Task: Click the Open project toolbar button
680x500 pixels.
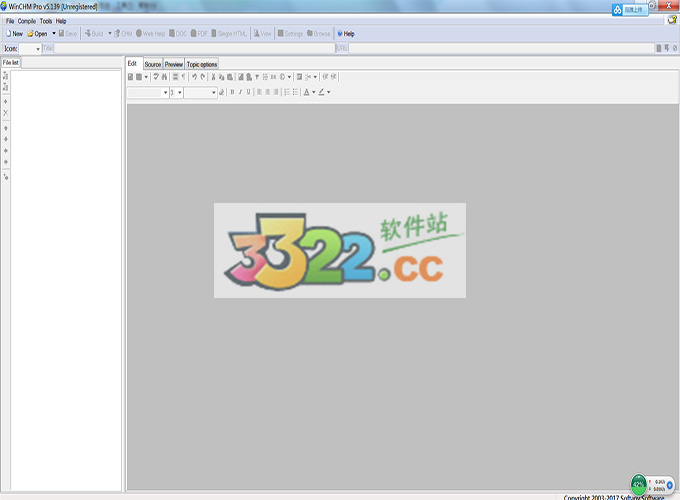Action: (x=37, y=33)
